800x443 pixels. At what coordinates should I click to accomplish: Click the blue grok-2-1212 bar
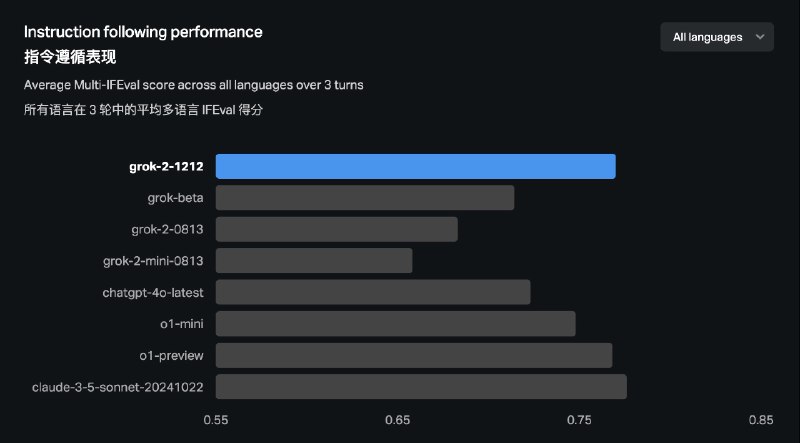click(415, 167)
